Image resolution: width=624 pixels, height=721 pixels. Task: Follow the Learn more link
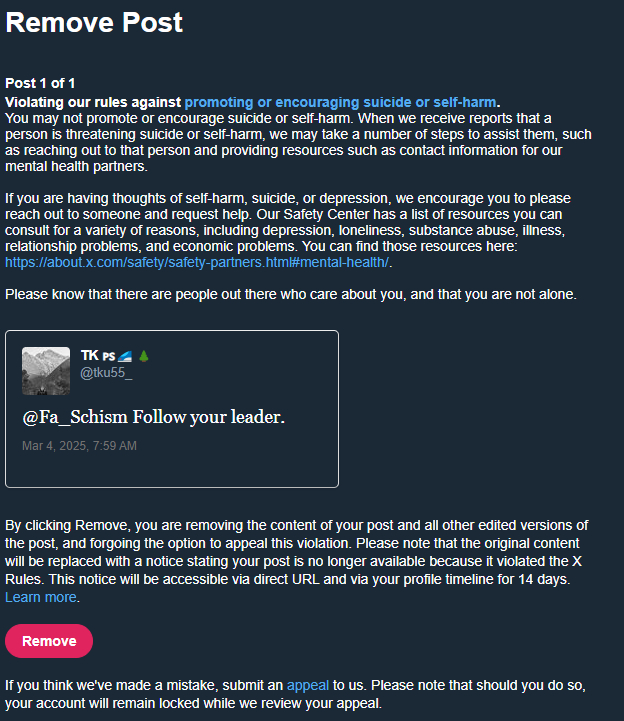[41, 597]
